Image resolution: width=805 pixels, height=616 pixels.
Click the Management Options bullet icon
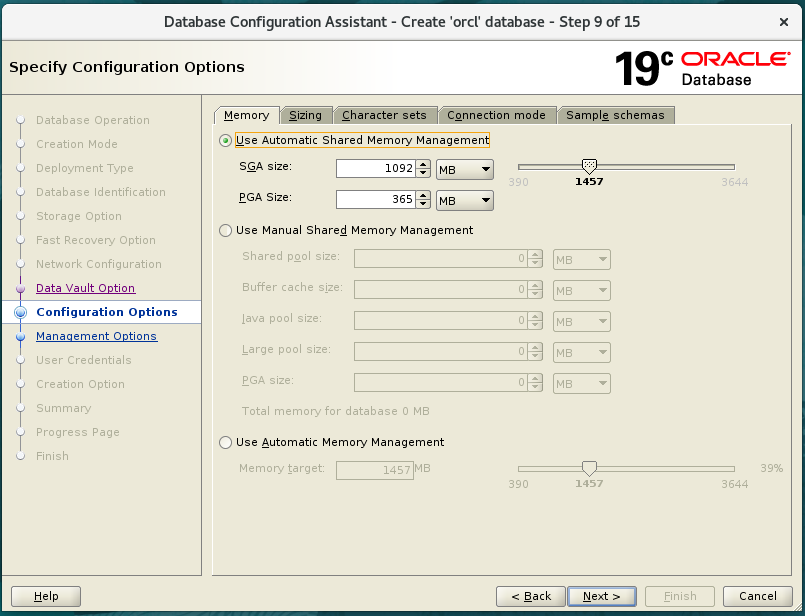pos(21,337)
